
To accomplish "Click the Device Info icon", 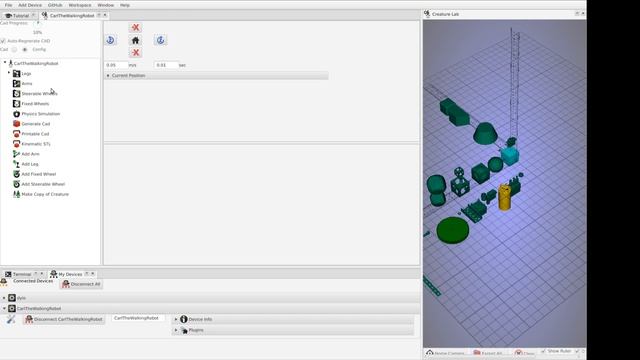I will click(x=184, y=319).
